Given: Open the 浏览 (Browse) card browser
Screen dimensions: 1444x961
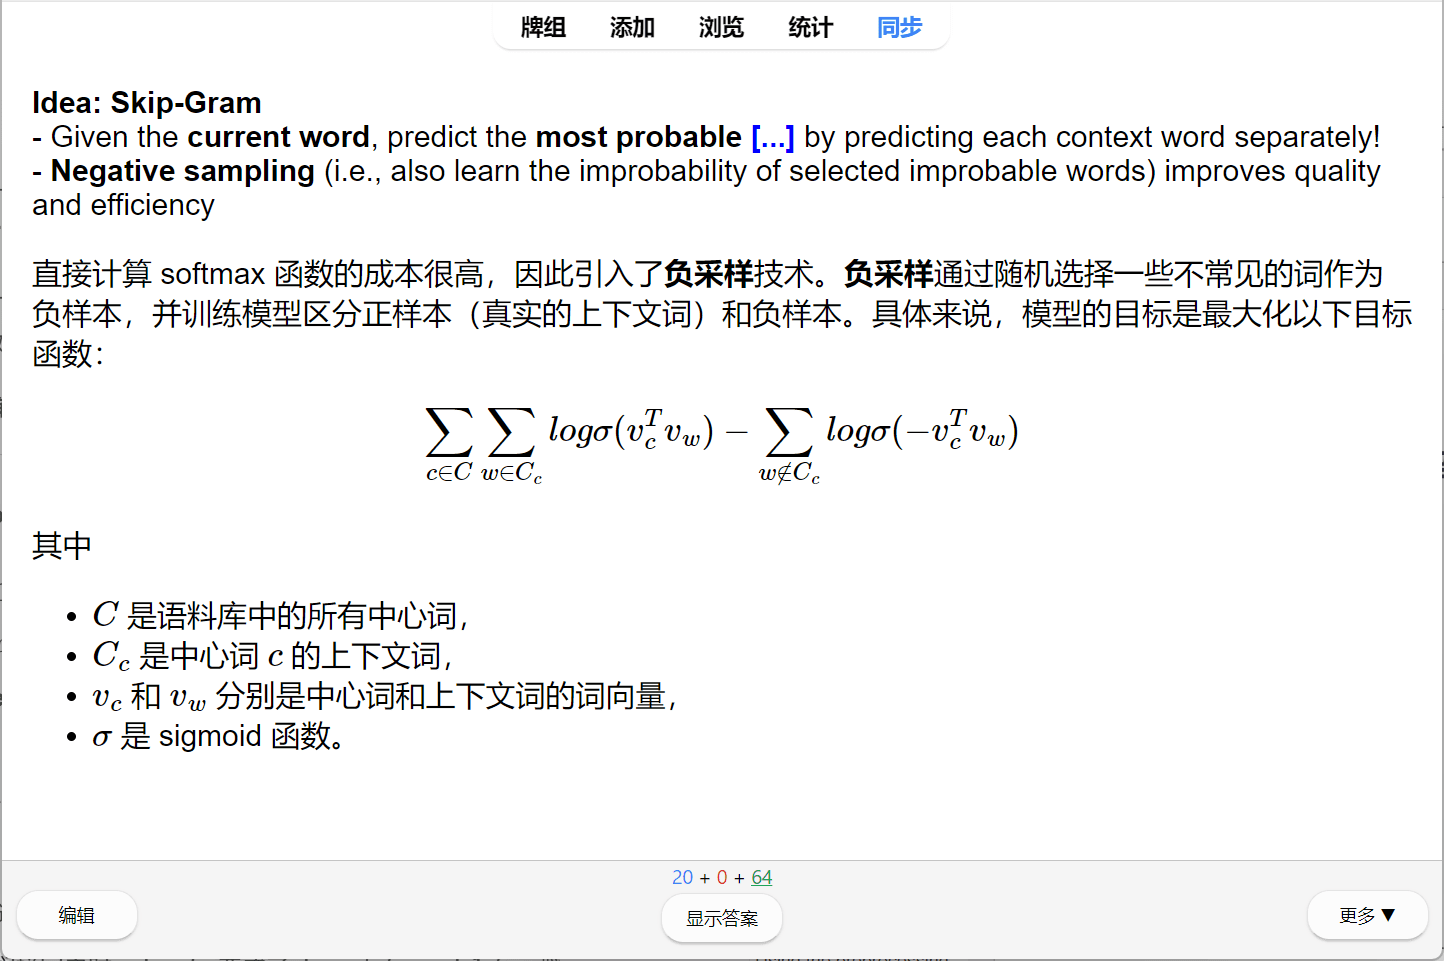Looking at the screenshot, I should tap(721, 28).
